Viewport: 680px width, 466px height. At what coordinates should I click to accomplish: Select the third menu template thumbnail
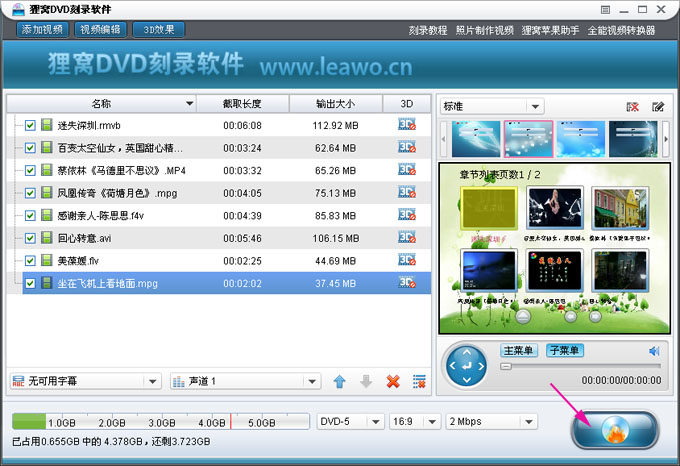coord(581,139)
